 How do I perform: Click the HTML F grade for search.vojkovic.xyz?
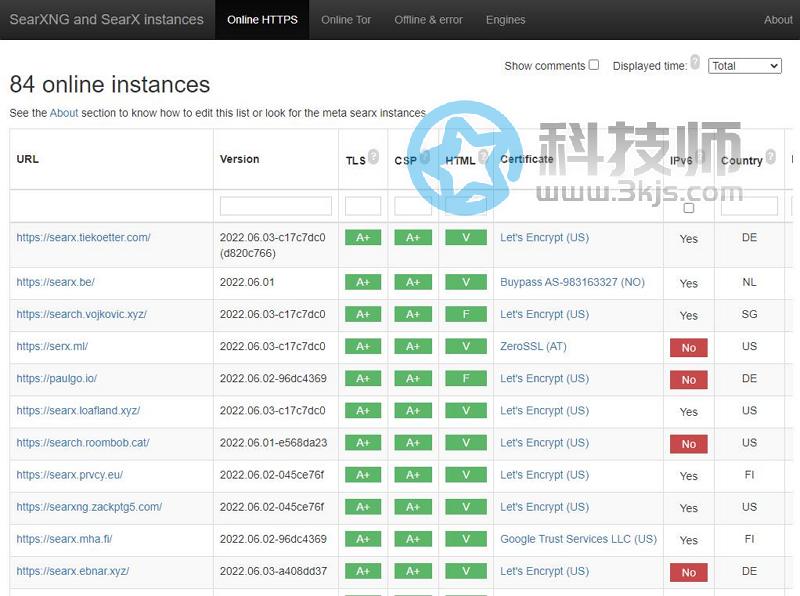(x=466, y=314)
